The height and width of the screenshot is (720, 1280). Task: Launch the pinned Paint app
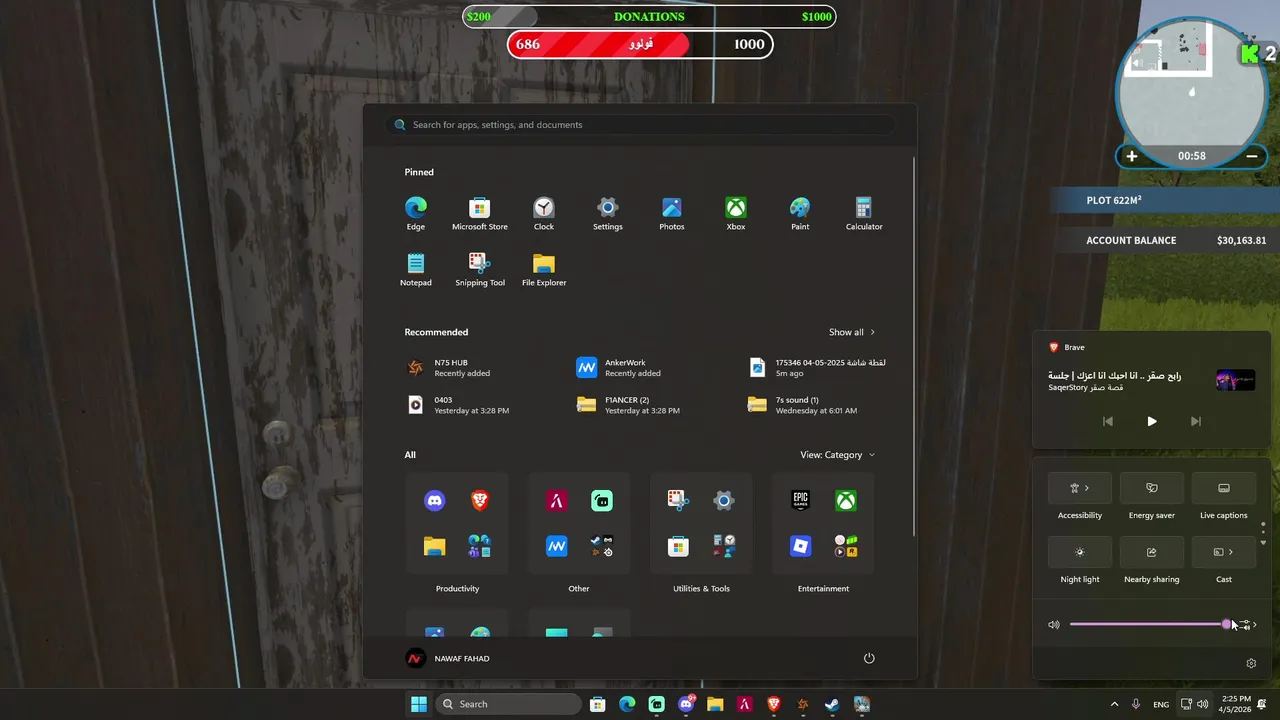coord(800,213)
